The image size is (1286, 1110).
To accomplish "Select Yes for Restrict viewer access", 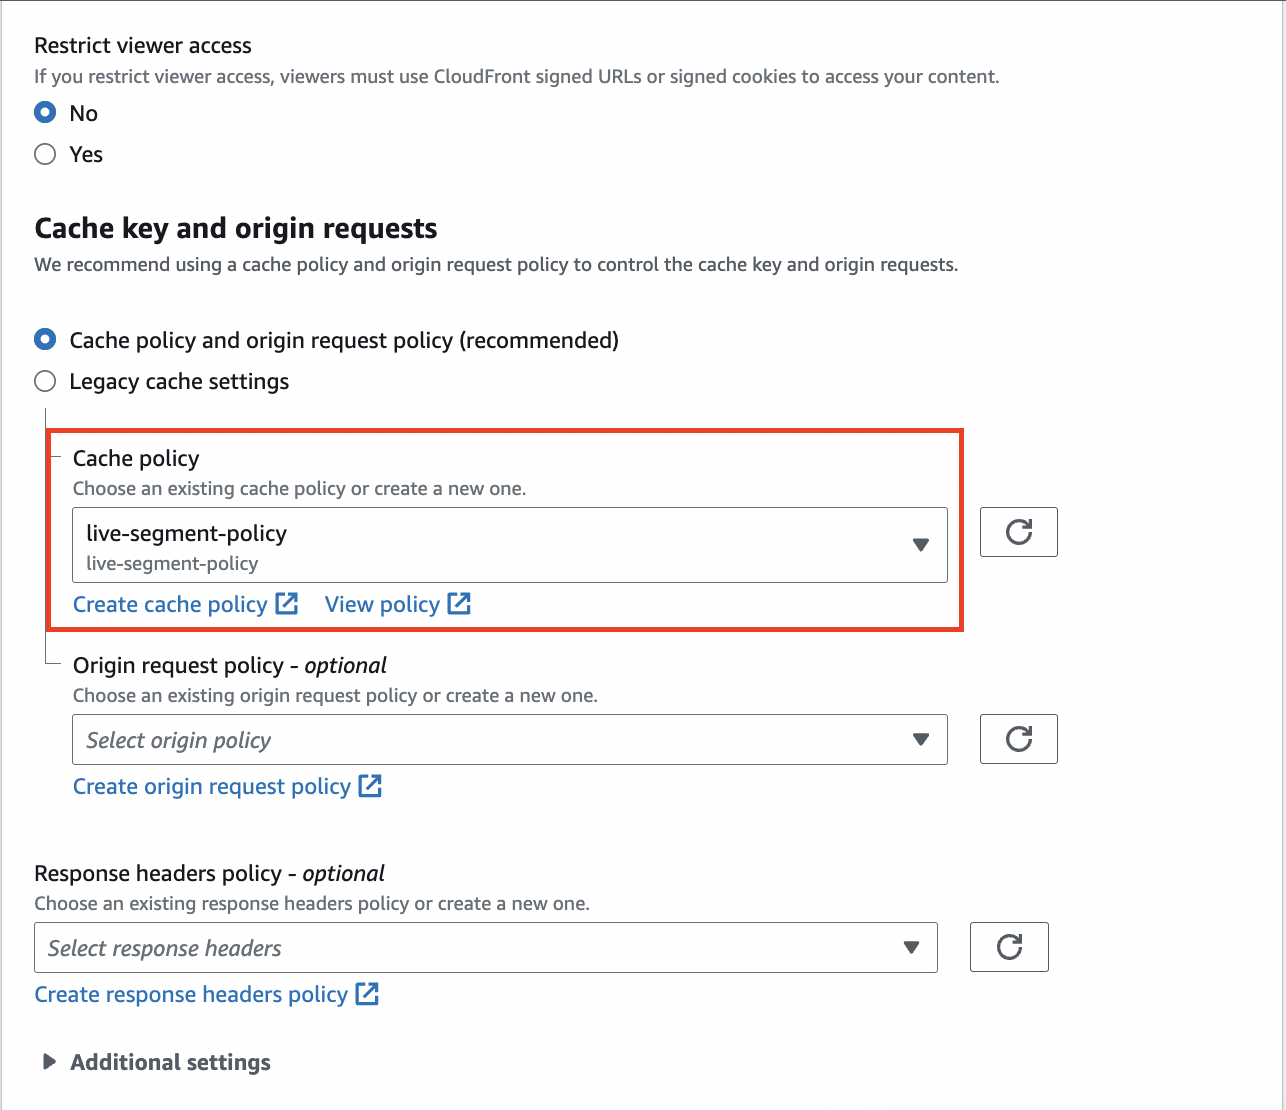I will coord(45,154).
